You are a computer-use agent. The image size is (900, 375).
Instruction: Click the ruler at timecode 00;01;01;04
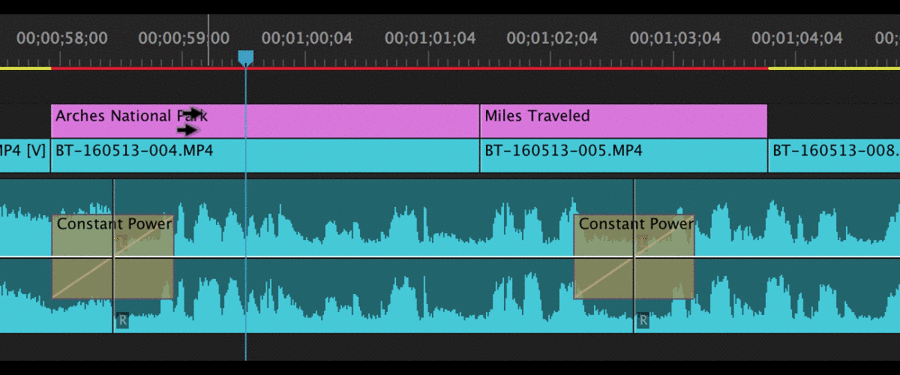[430, 38]
